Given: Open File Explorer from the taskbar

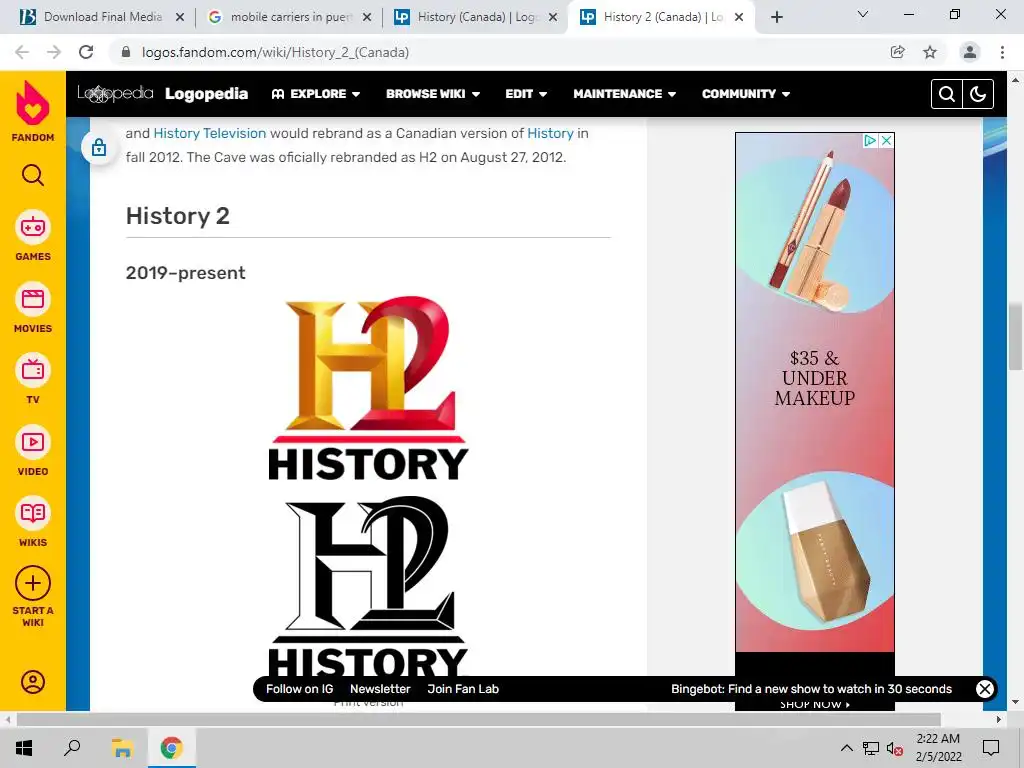Looking at the screenshot, I should point(122,748).
